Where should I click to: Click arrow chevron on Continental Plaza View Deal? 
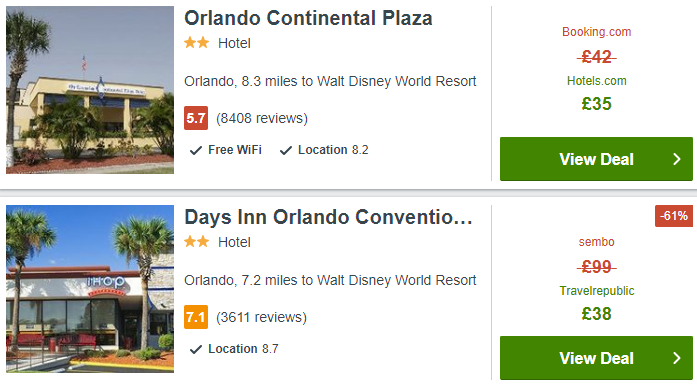[x=677, y=159]
